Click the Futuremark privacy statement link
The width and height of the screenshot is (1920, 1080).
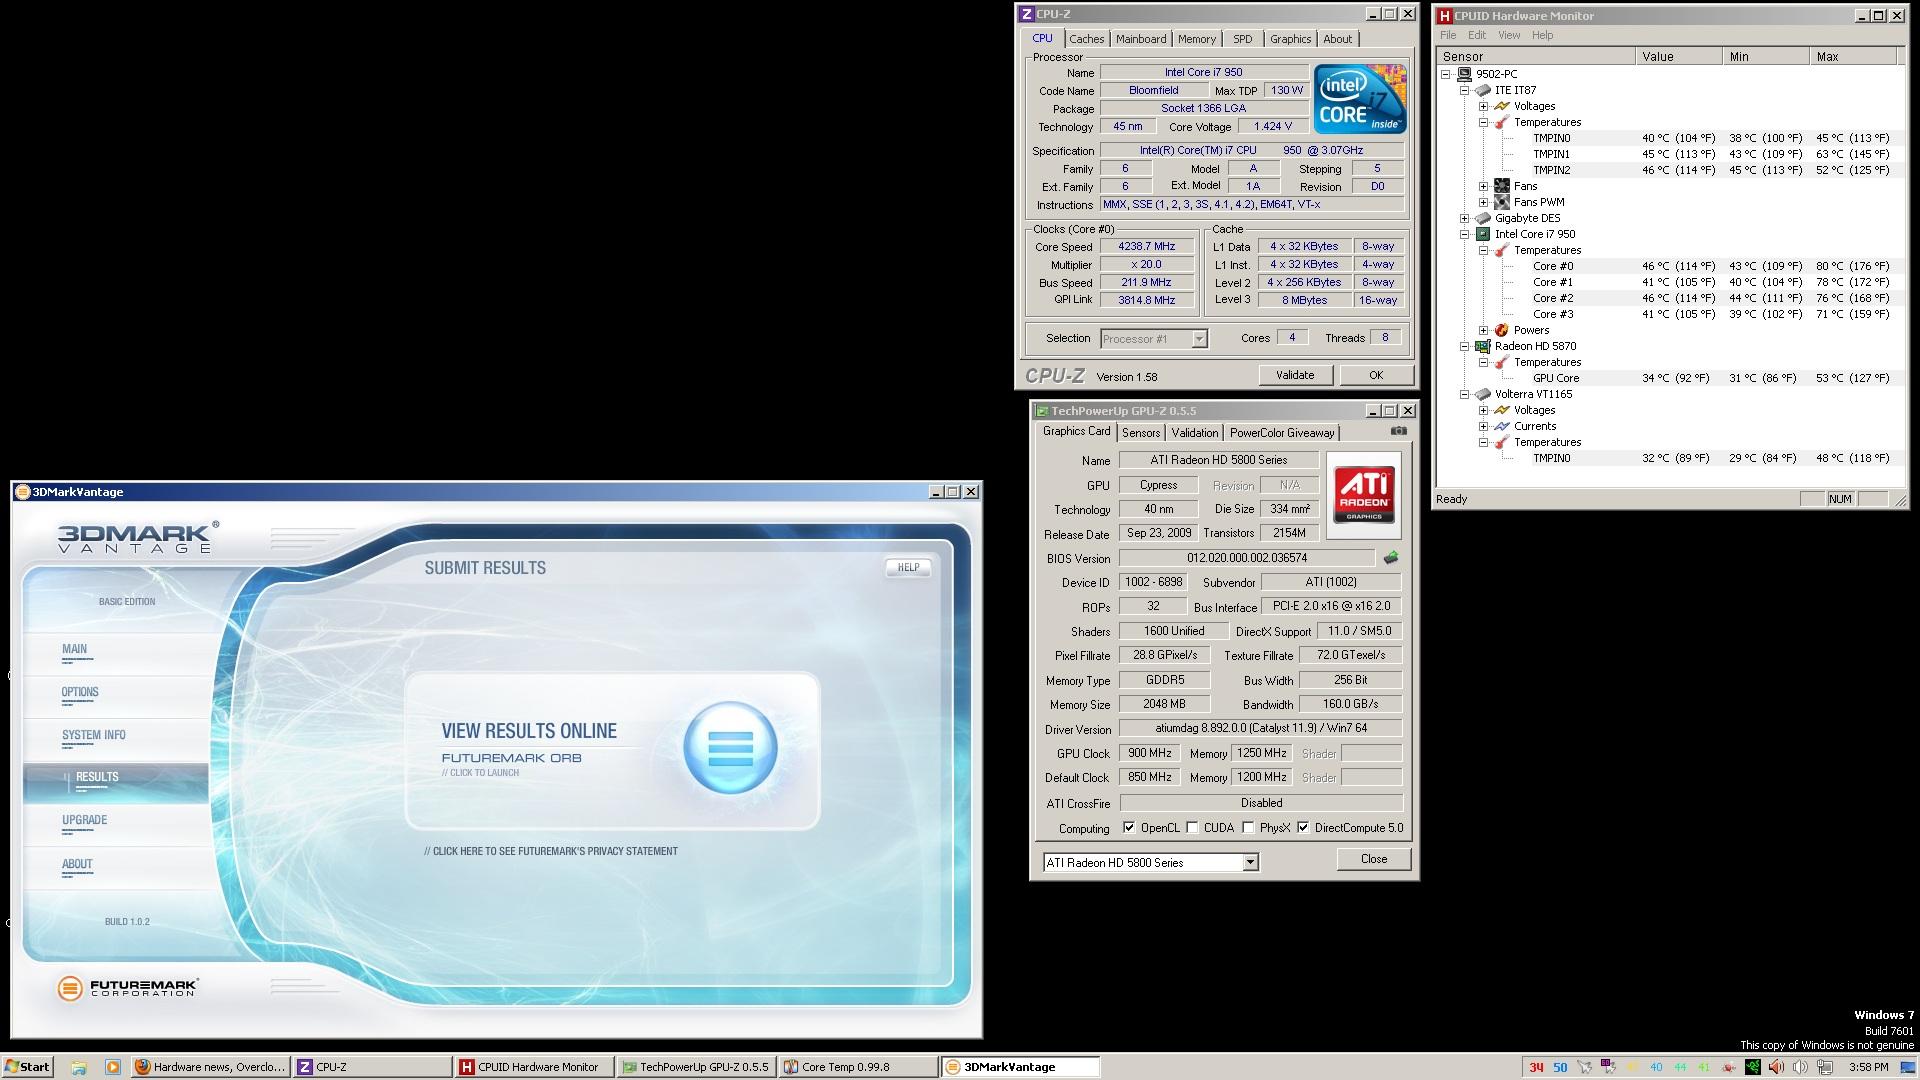coord(551,851)
